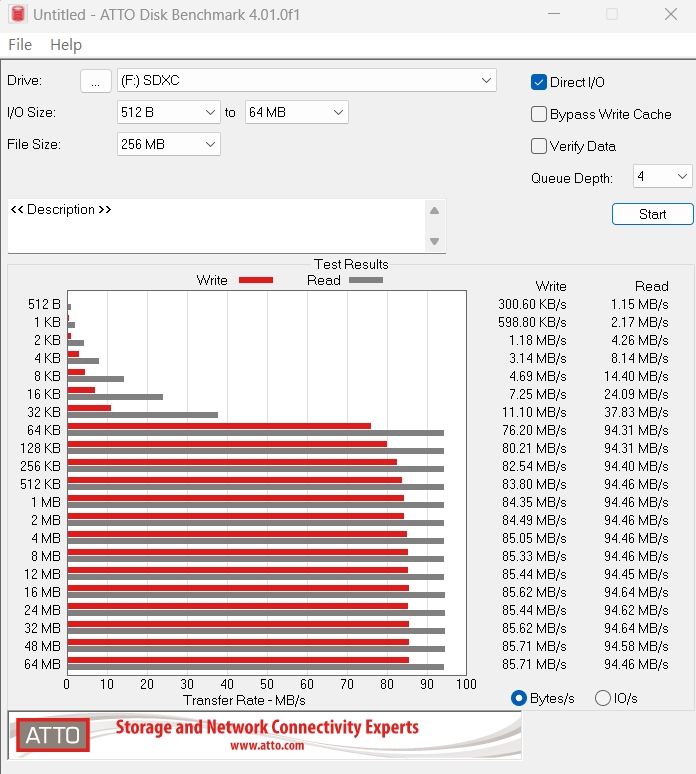This screenshot has height=774, width=696.
Task: Click the ATTO logo in the banner
Action: (x=52, y=735)
